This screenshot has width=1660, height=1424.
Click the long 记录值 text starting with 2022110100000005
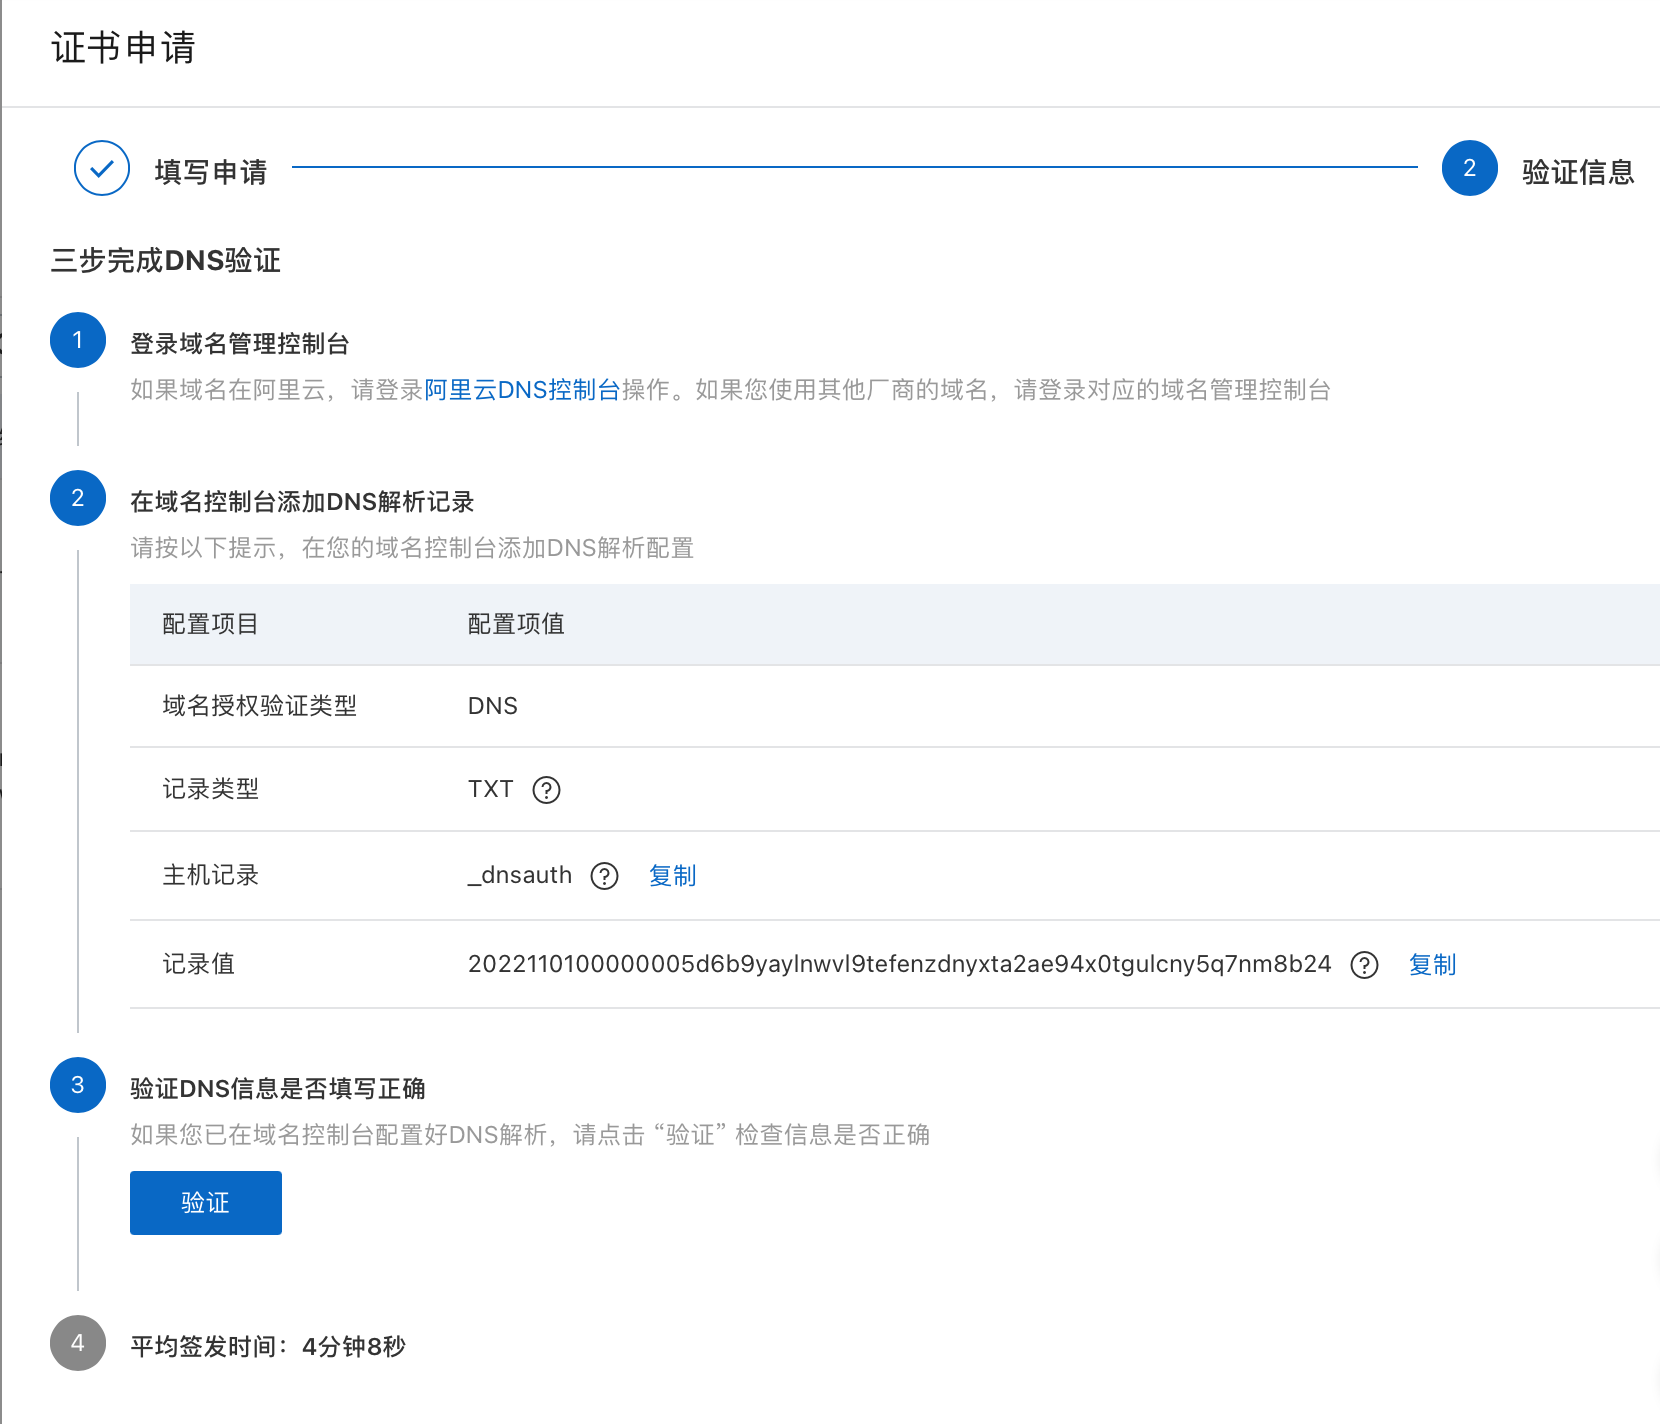tap(899, 964)
